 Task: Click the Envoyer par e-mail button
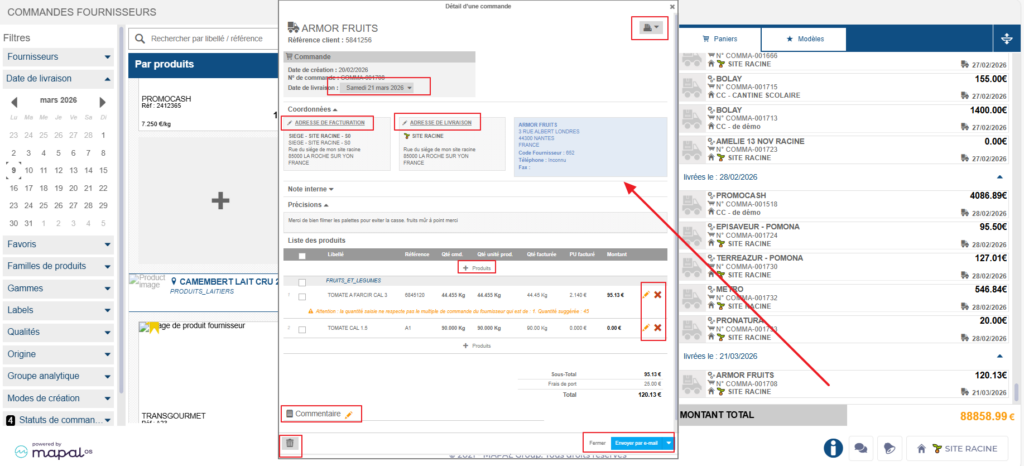(636, 443)
